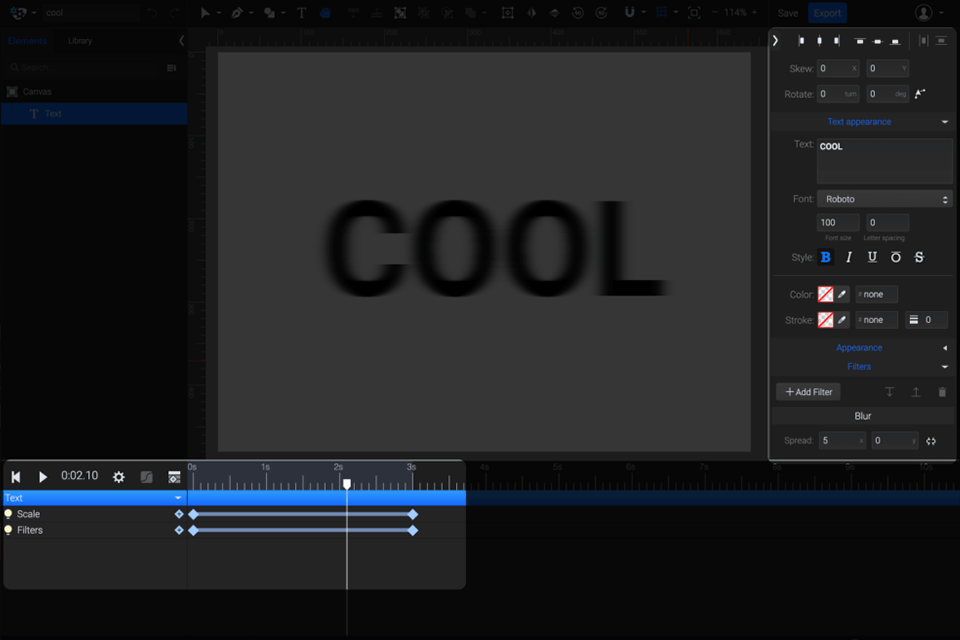960x640 pixels.
Task: Click the Redo arrow
Action: pos(175,12)
